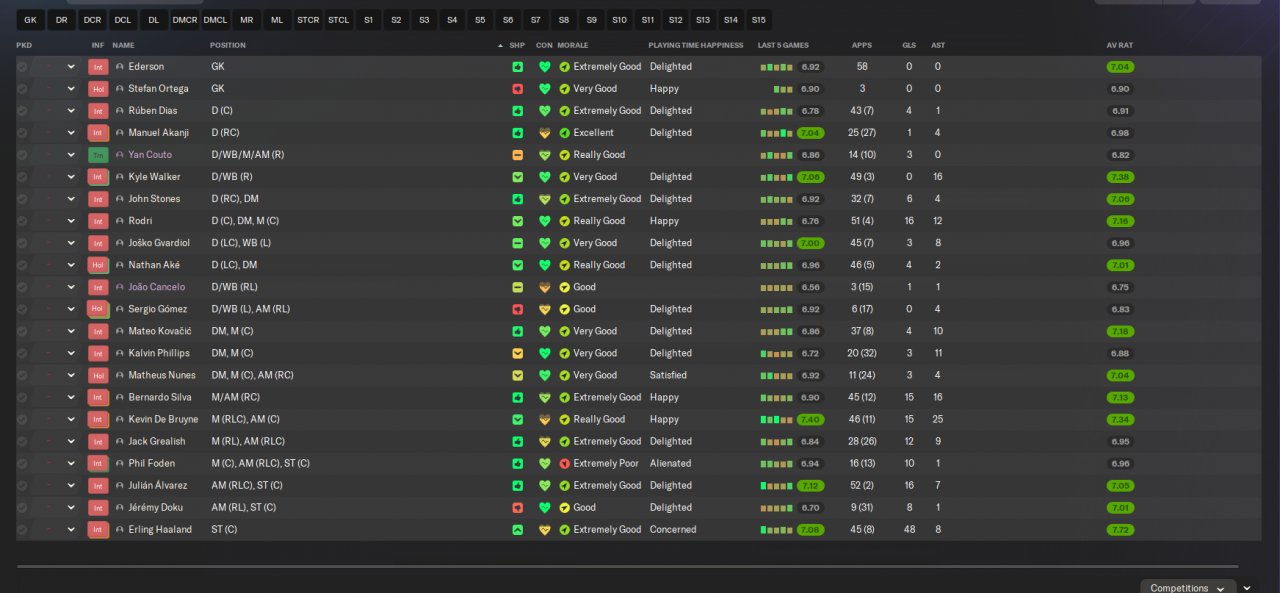Click Kevin De Bruyne's condition heart icon

545,420
